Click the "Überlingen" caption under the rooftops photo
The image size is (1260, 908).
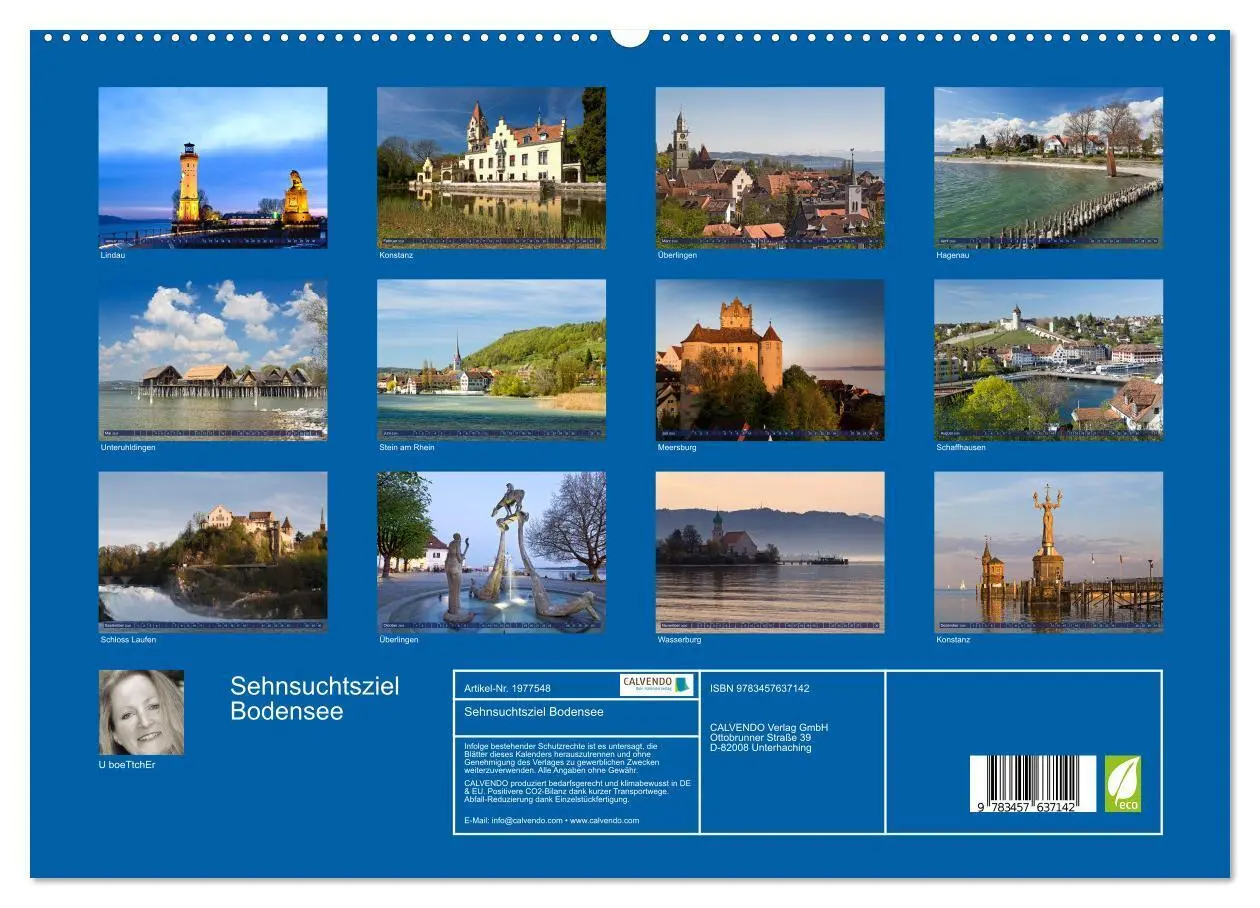coord(677,255)
